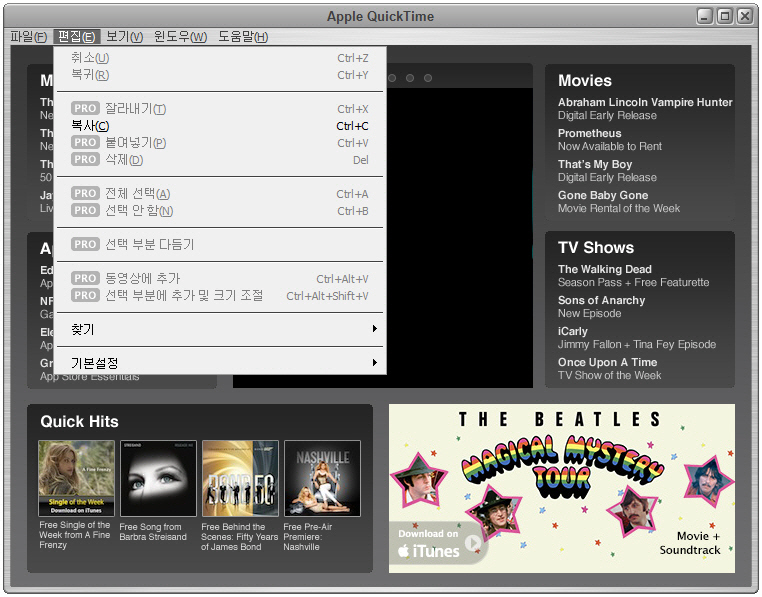
Task: Open the 보기(V) menu
Action: (x=124, y=36)
